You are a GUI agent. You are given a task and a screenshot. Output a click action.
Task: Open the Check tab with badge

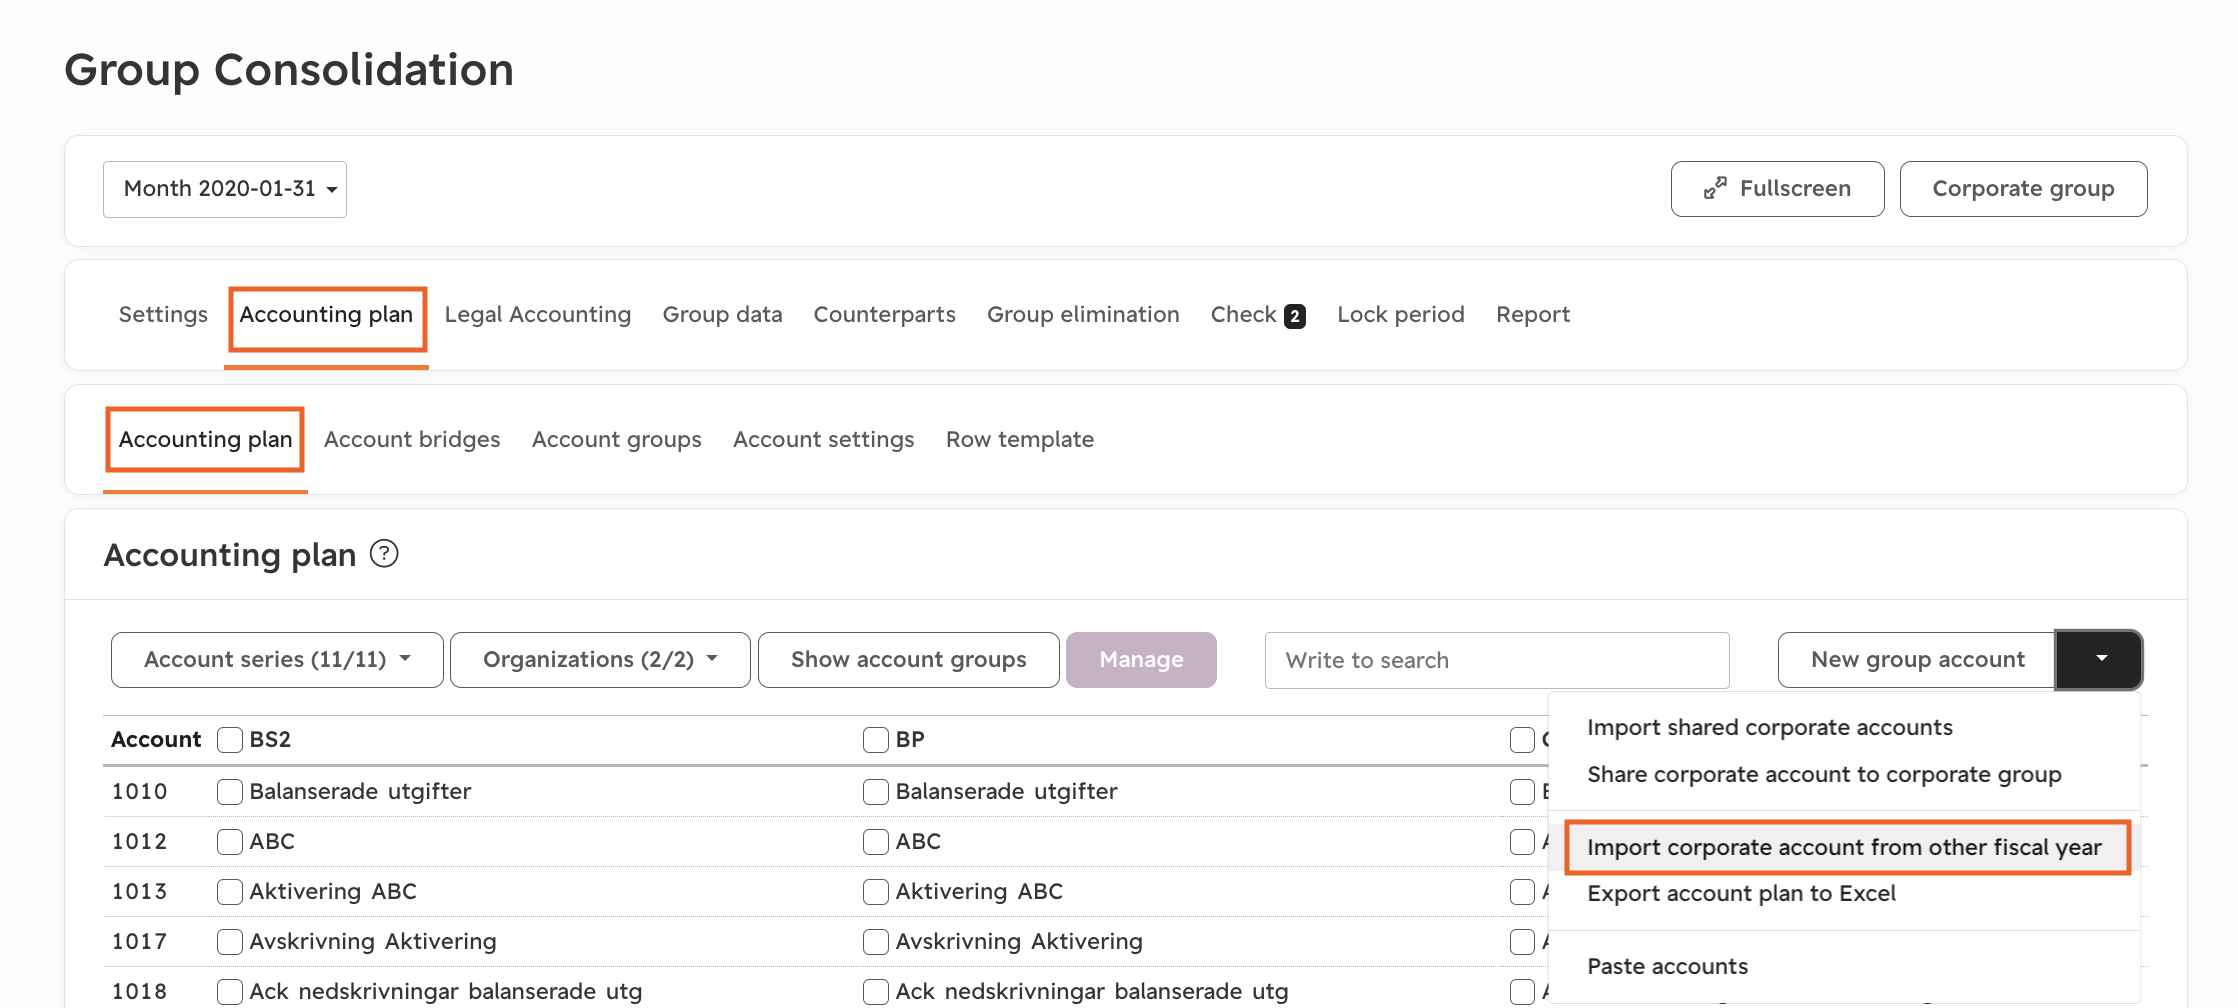(1258, 315)
